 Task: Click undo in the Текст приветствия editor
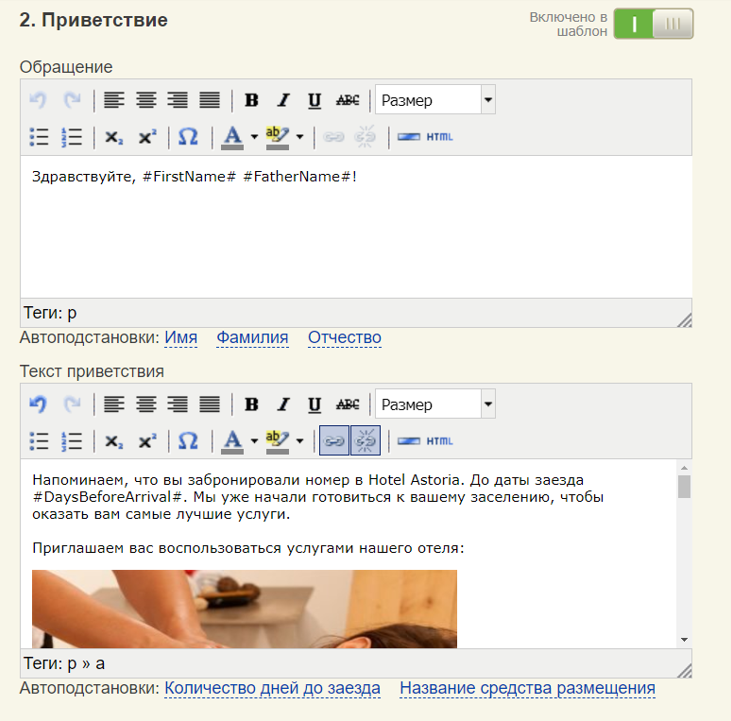(38, 404)
